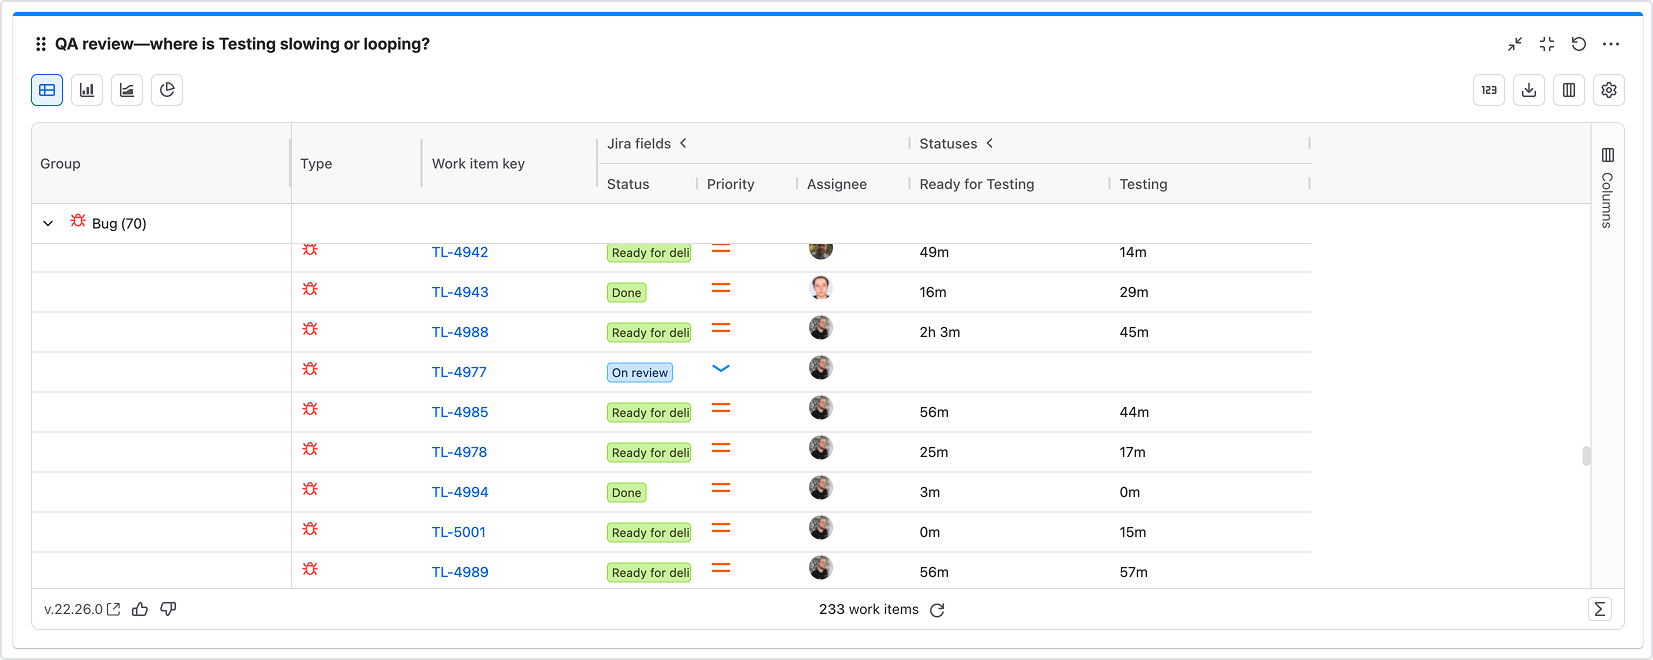Viewport: 1653px width, 660px height.
Task: Collapse the Statuses column group
Action: pyautogui.click(x=990, y=143)
